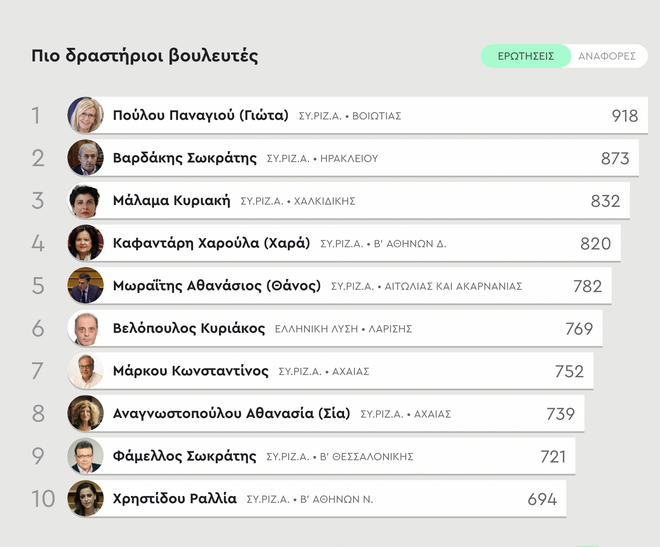This screenshot has height=547, width=660.
Task: Click Αναγνωστοπούλου Αθανασία's profile photo
Action: click(85, 414)
